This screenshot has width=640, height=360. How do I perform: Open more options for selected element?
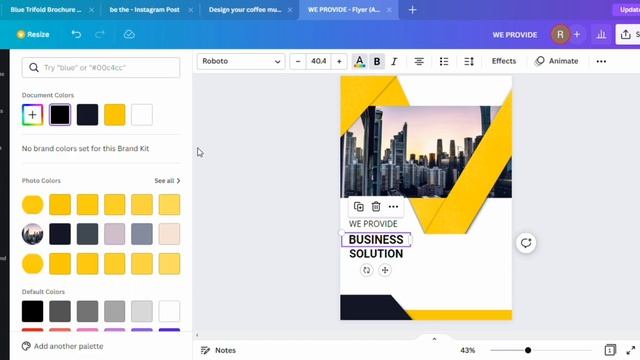pyautogui.click(x=393, y=207)
